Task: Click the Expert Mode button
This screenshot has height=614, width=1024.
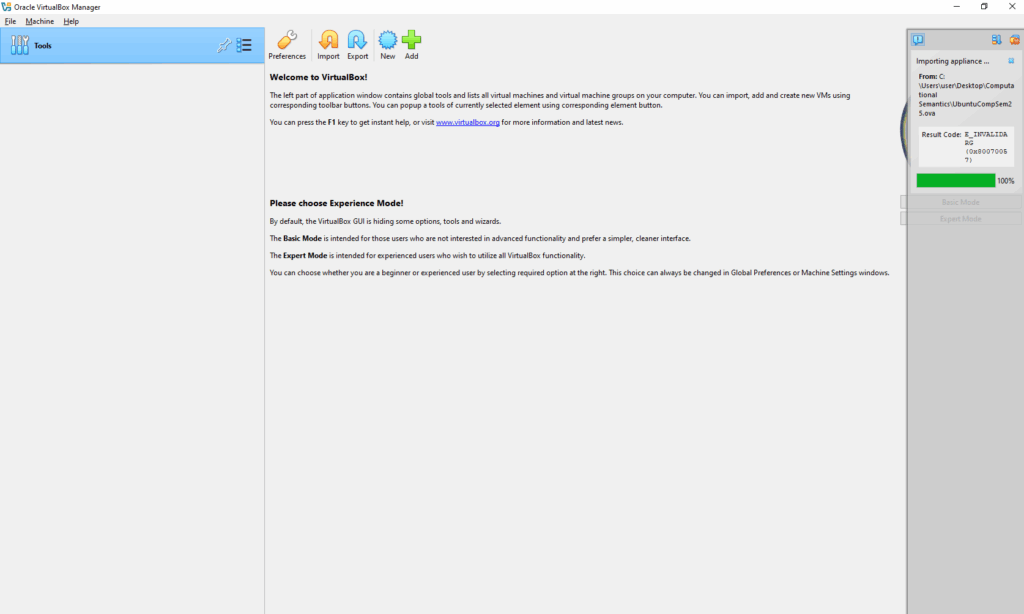Action: pyautogui.click(x=961, y=218)
